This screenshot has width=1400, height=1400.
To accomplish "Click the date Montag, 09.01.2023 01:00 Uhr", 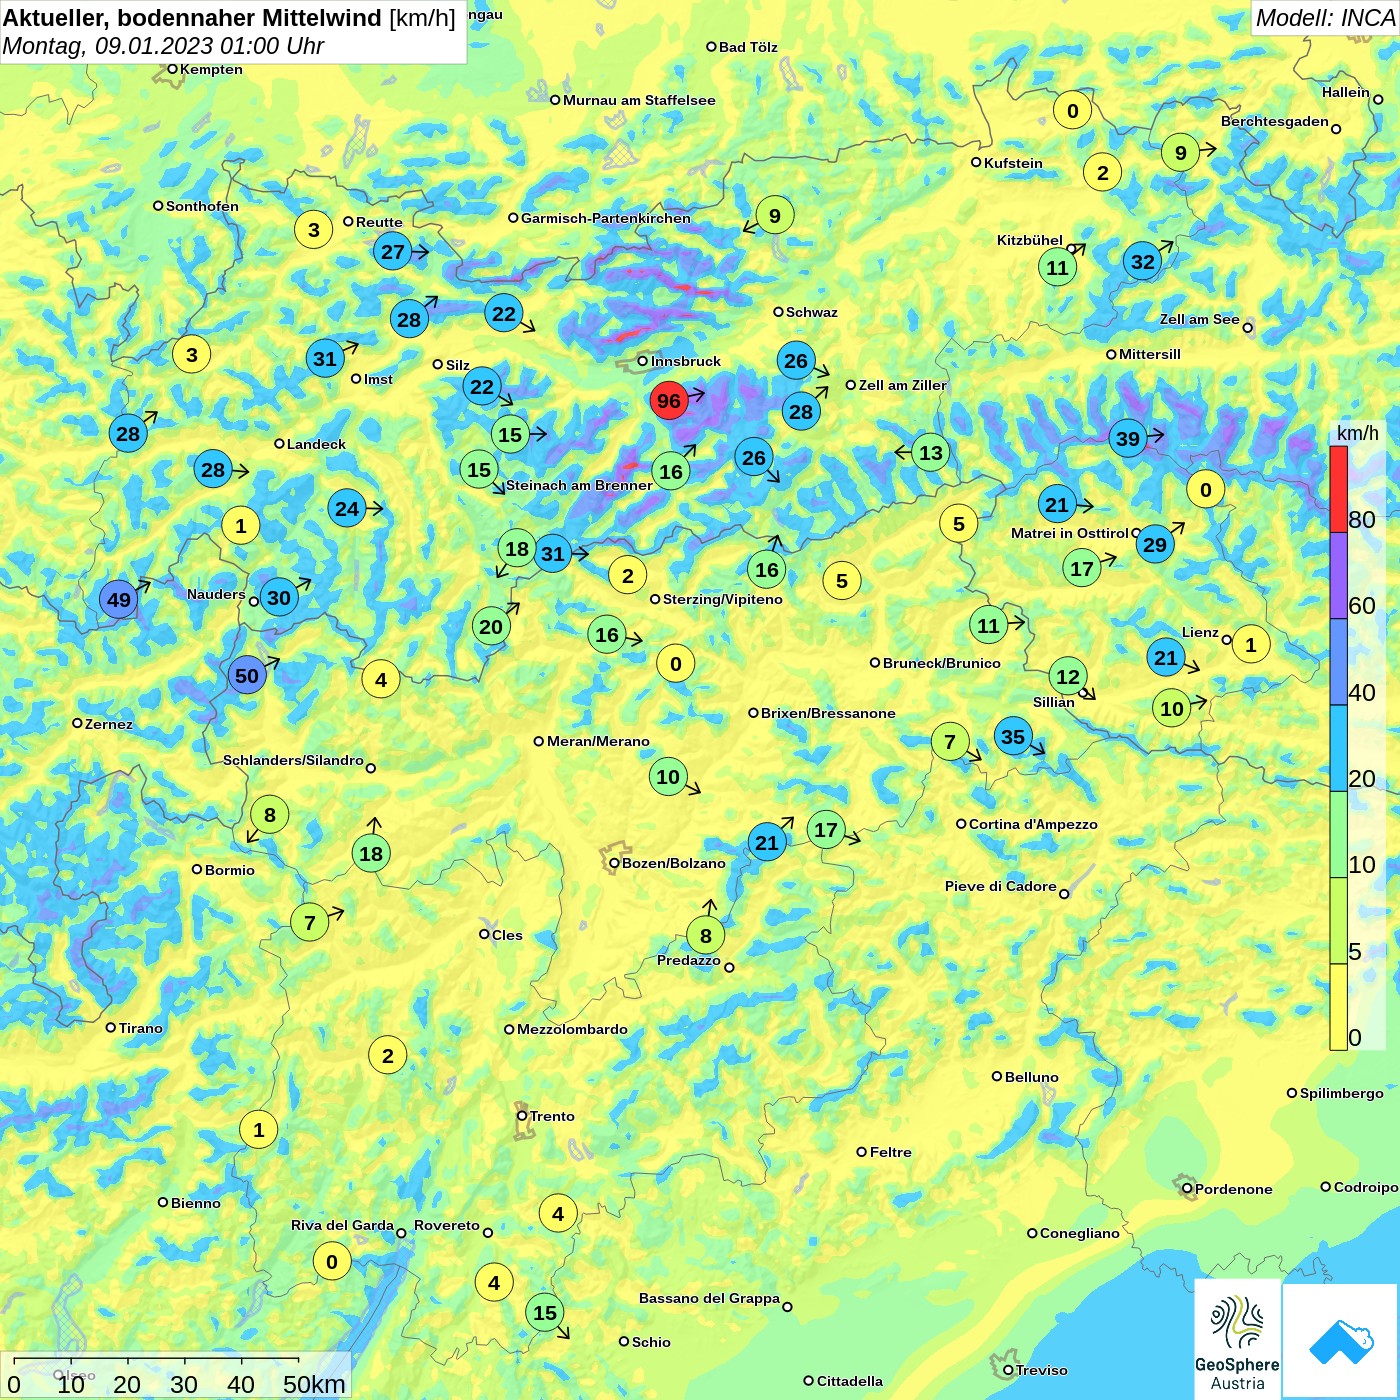I will [x=164, y=46].
